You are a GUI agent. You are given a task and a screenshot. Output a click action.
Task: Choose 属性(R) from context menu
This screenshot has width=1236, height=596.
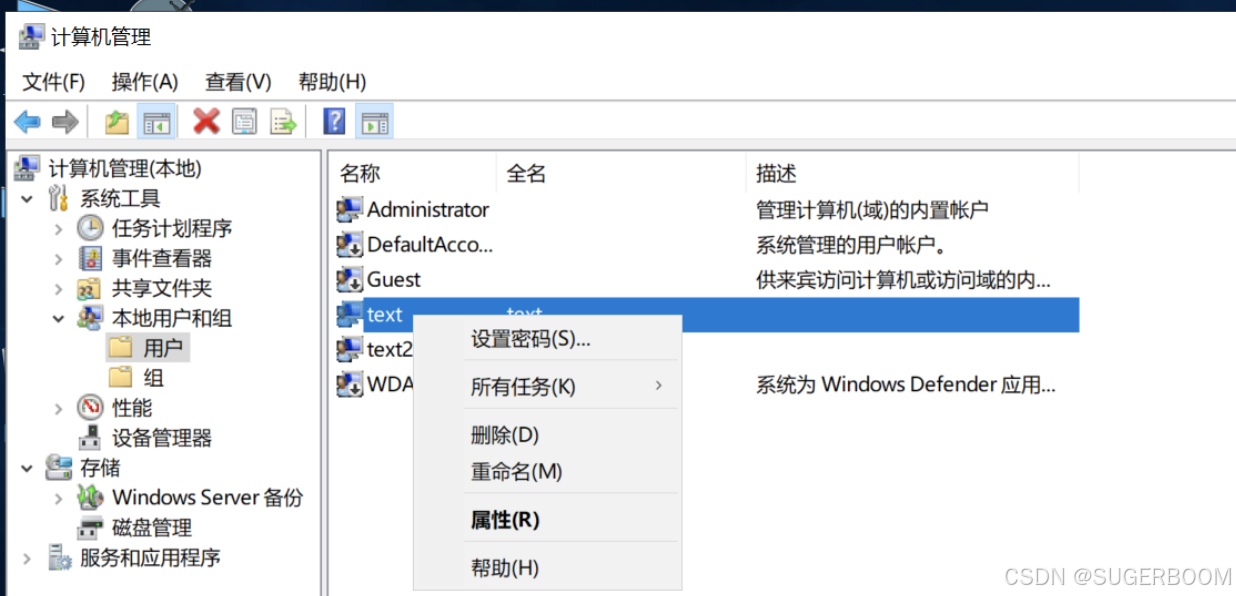tap(547, 520)
